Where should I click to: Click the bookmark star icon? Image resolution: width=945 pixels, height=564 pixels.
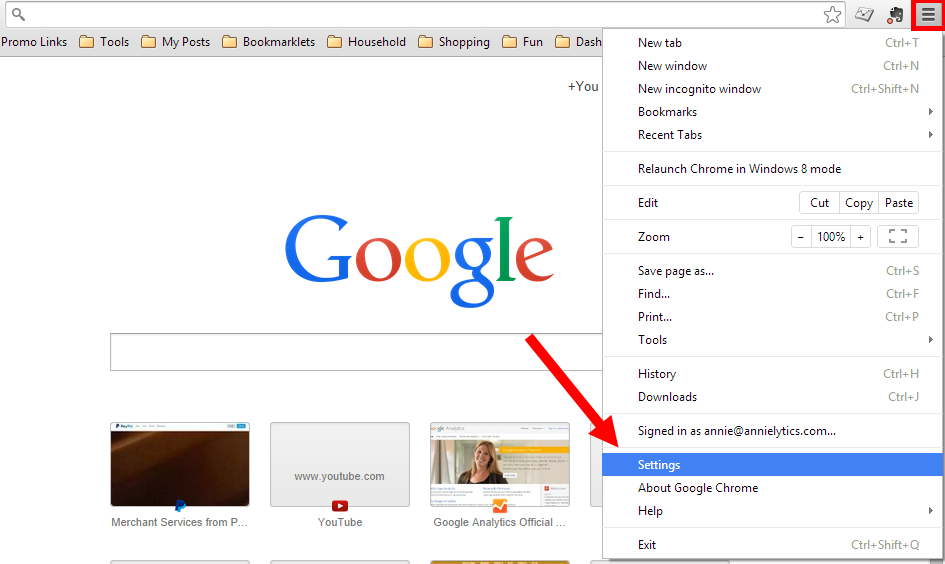click(x=832, y=14)
